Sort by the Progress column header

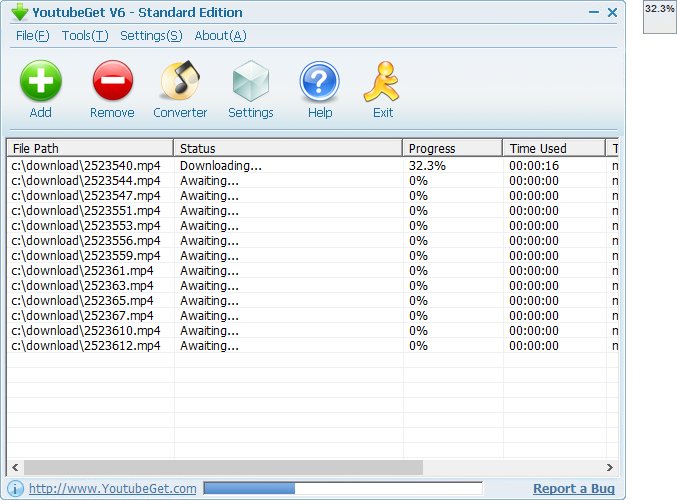point(453,148)
